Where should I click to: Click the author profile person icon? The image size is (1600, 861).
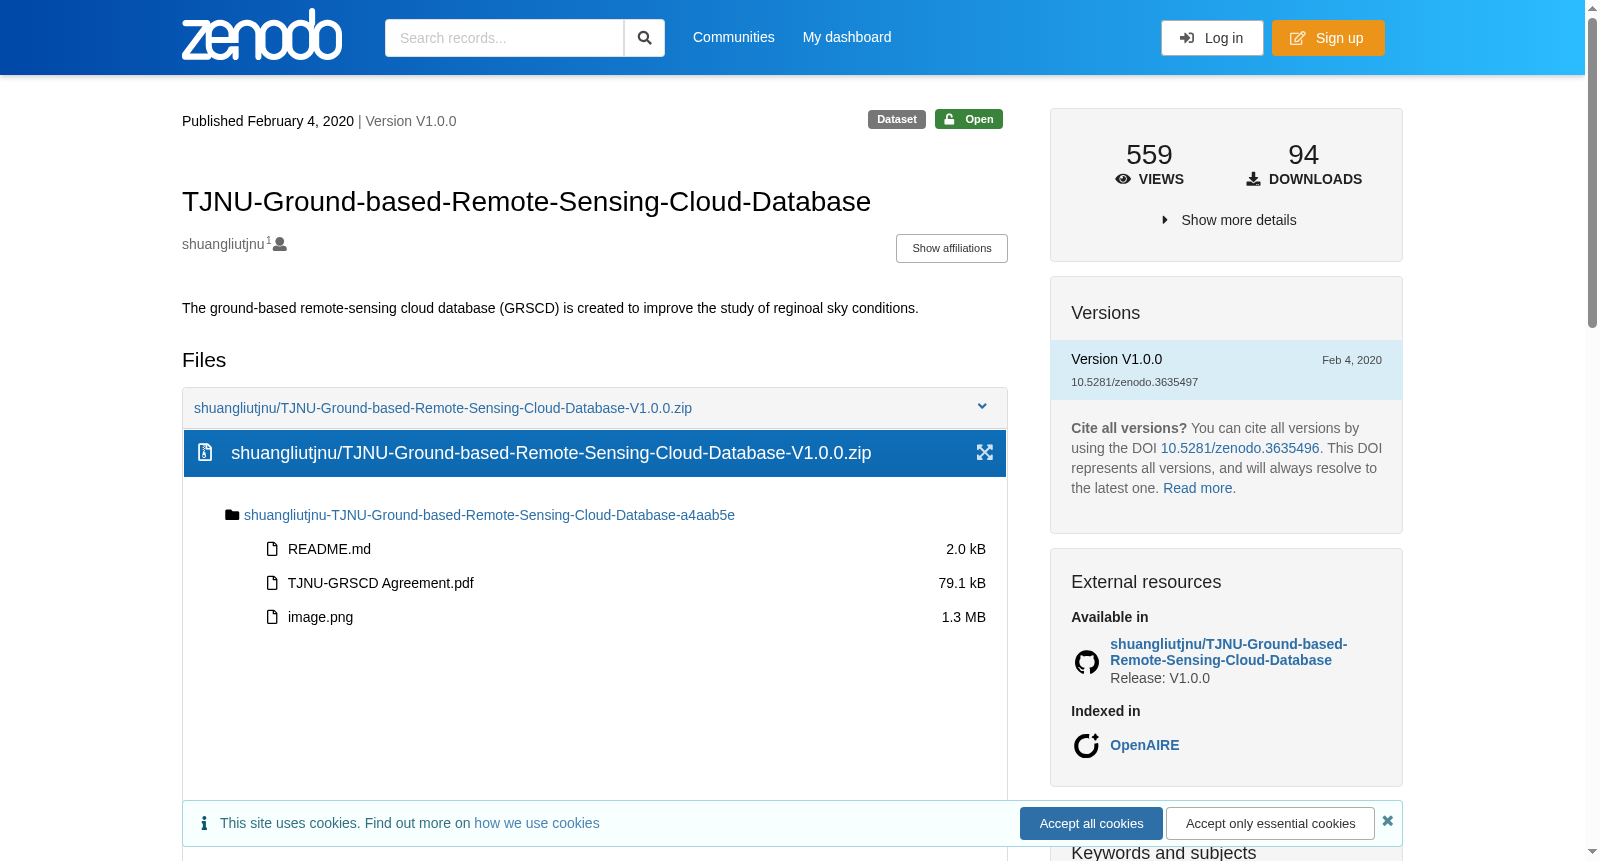(x=280, y=244)
